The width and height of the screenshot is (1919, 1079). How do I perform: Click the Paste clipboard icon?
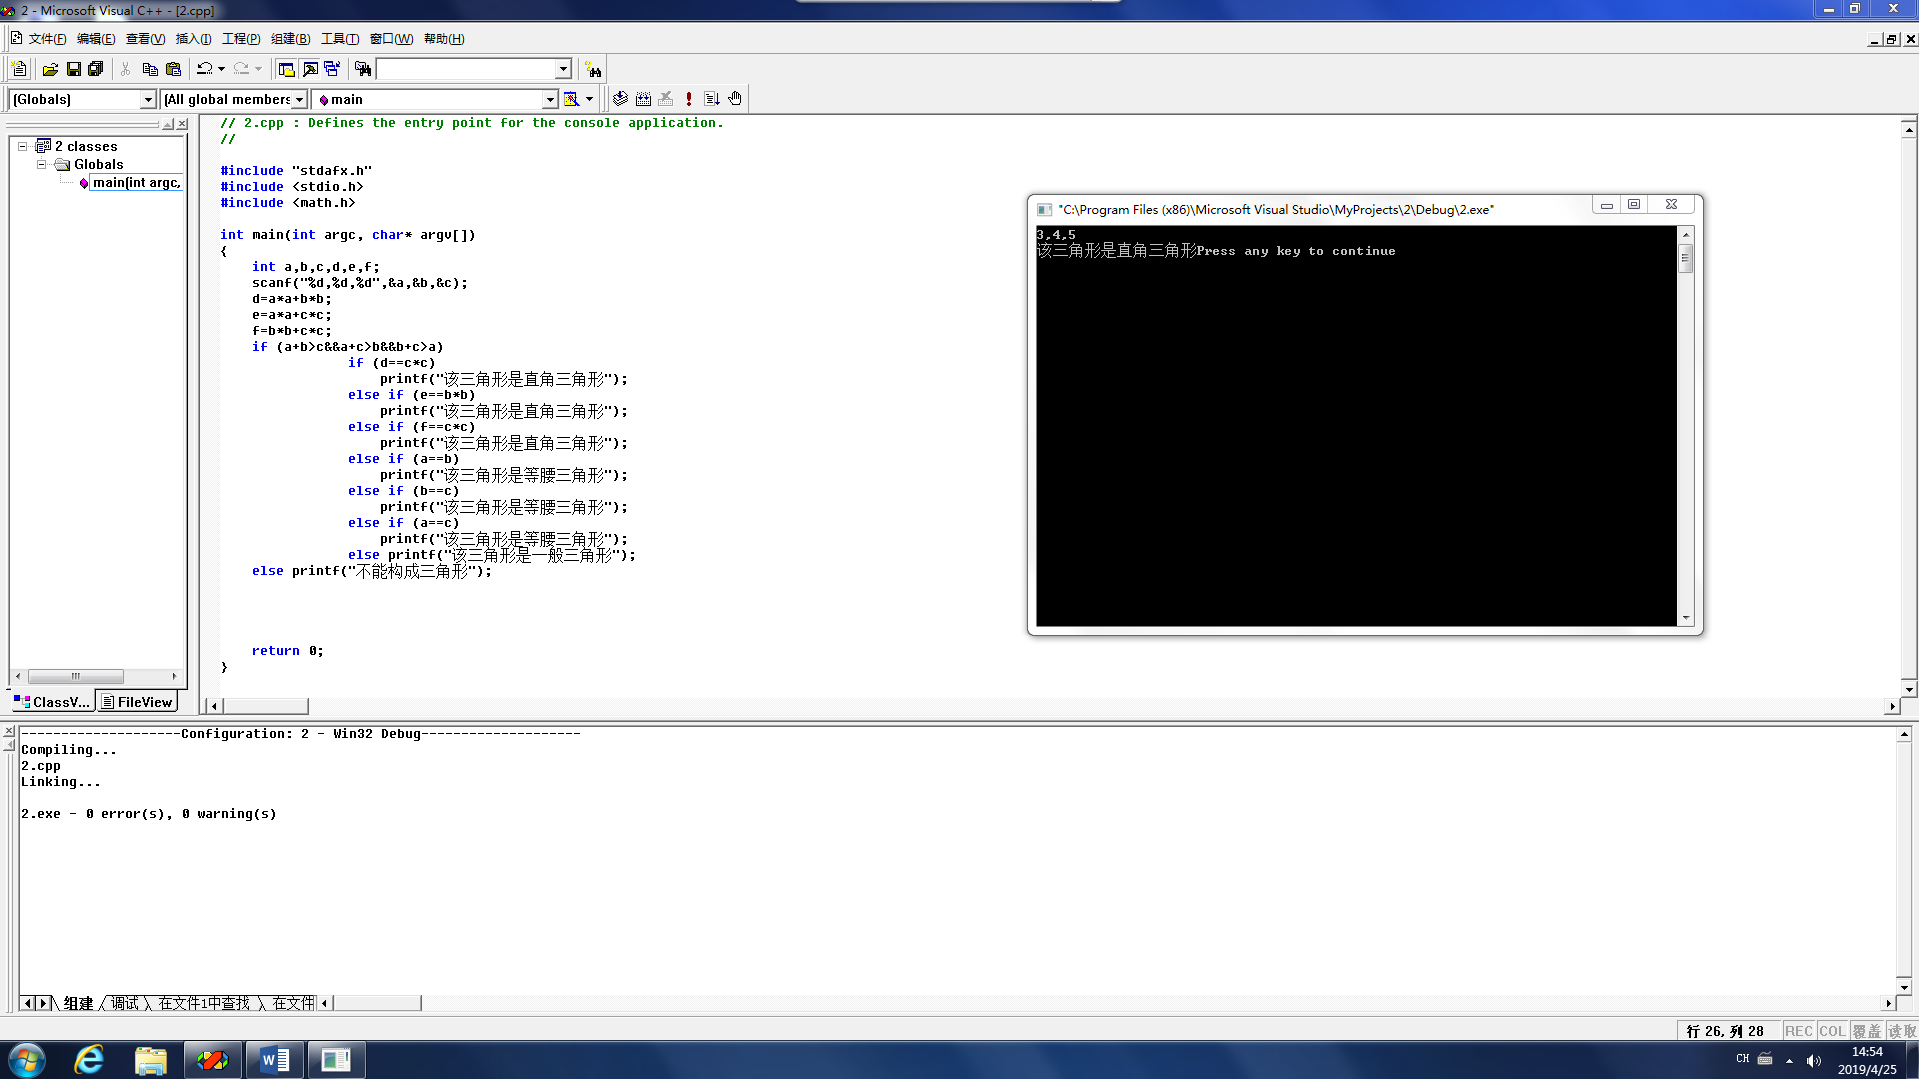coord(174,69)
